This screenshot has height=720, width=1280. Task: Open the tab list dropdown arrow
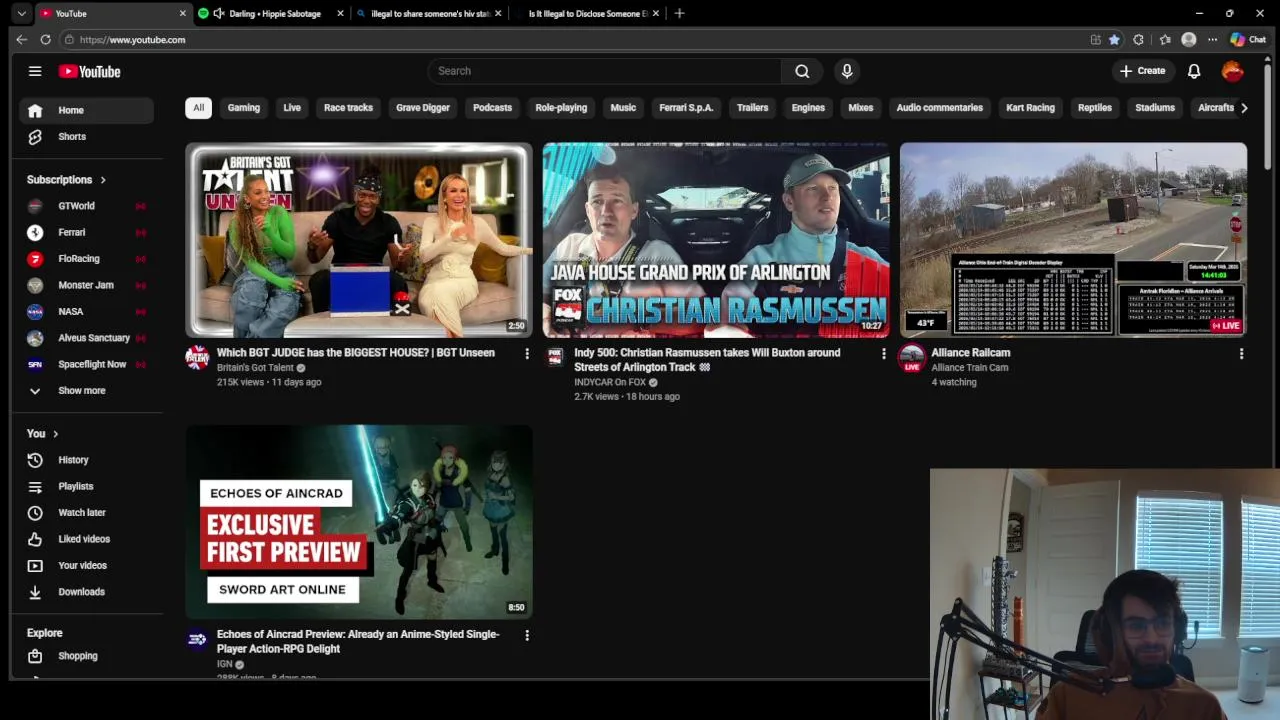pos(21,14)
